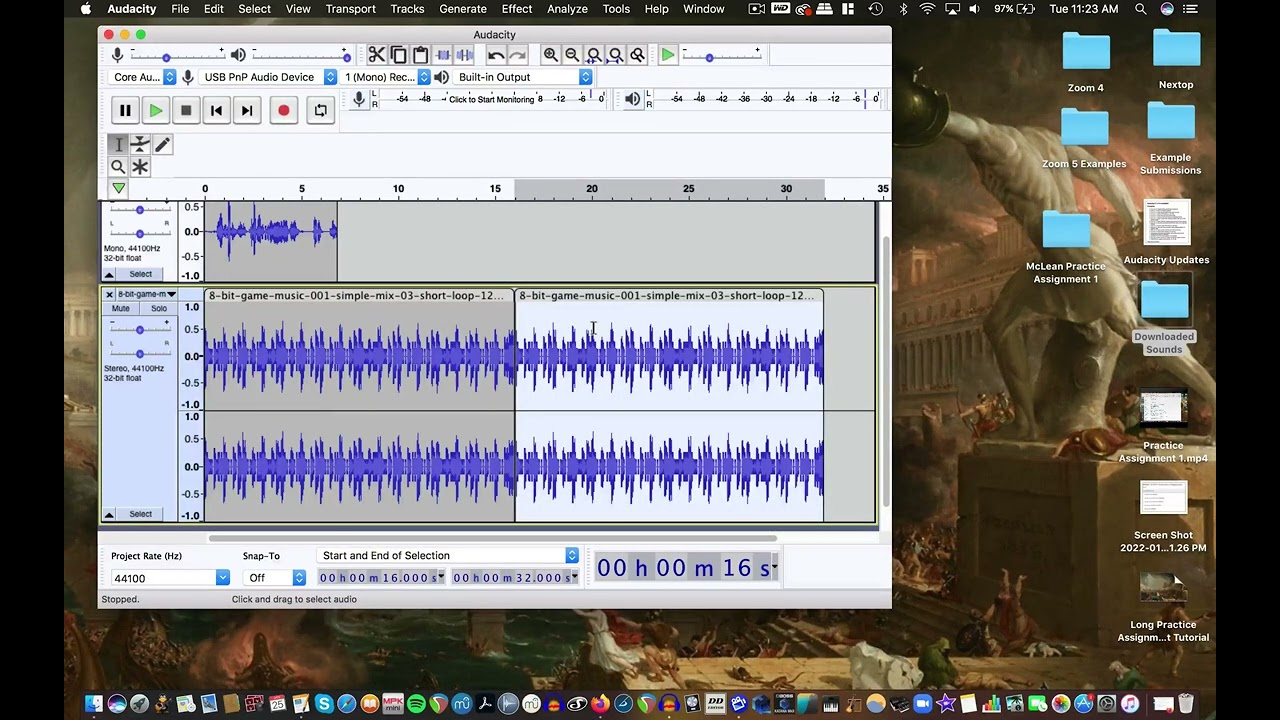This screenshot has height=720, width=1280.
Task: Solo the 8-bit-game-music track
Action: [x=158, y=308]
